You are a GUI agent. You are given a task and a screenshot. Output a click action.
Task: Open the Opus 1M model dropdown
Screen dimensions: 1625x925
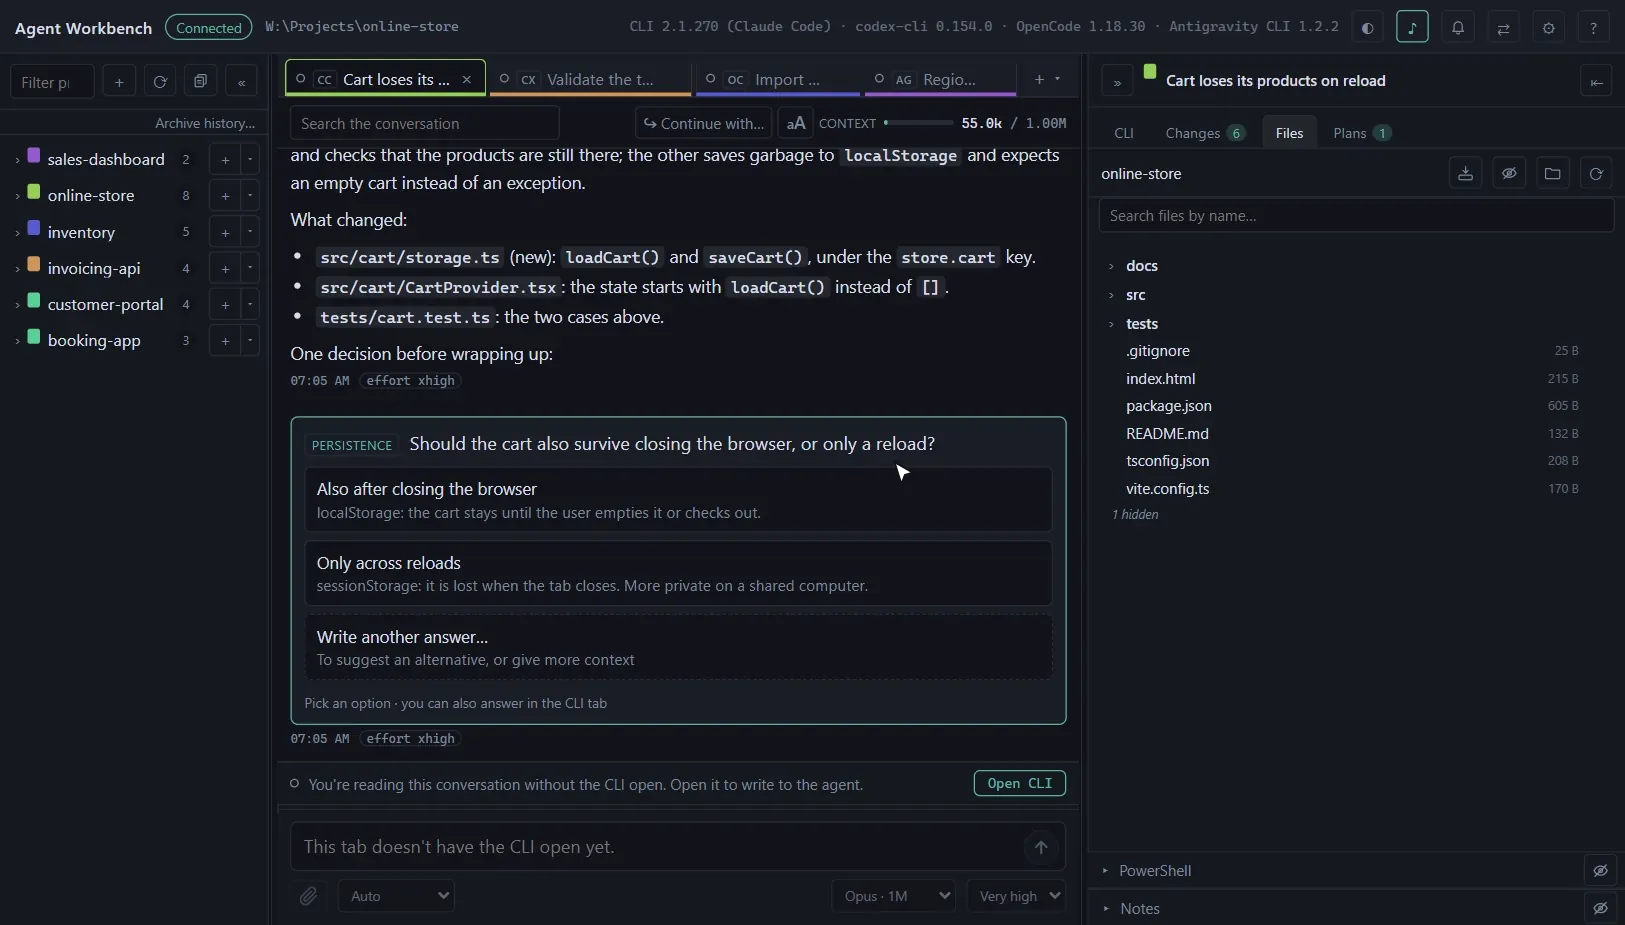(x=894, y=896)
